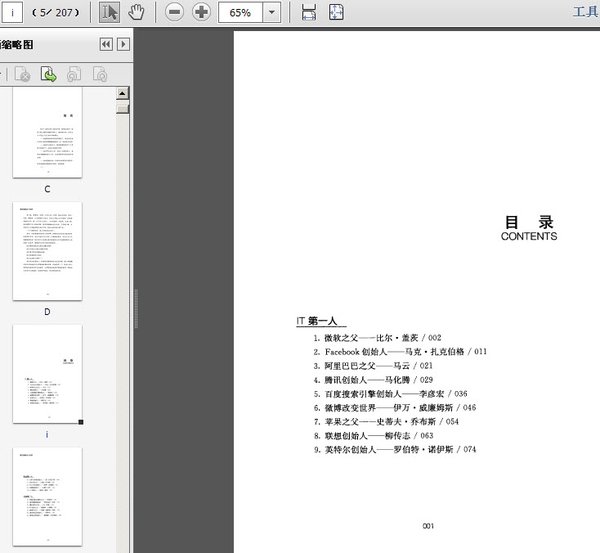600x553 pixels.
Task: Click the rotate clockwise page icon
Action: [x=99, y=74]
